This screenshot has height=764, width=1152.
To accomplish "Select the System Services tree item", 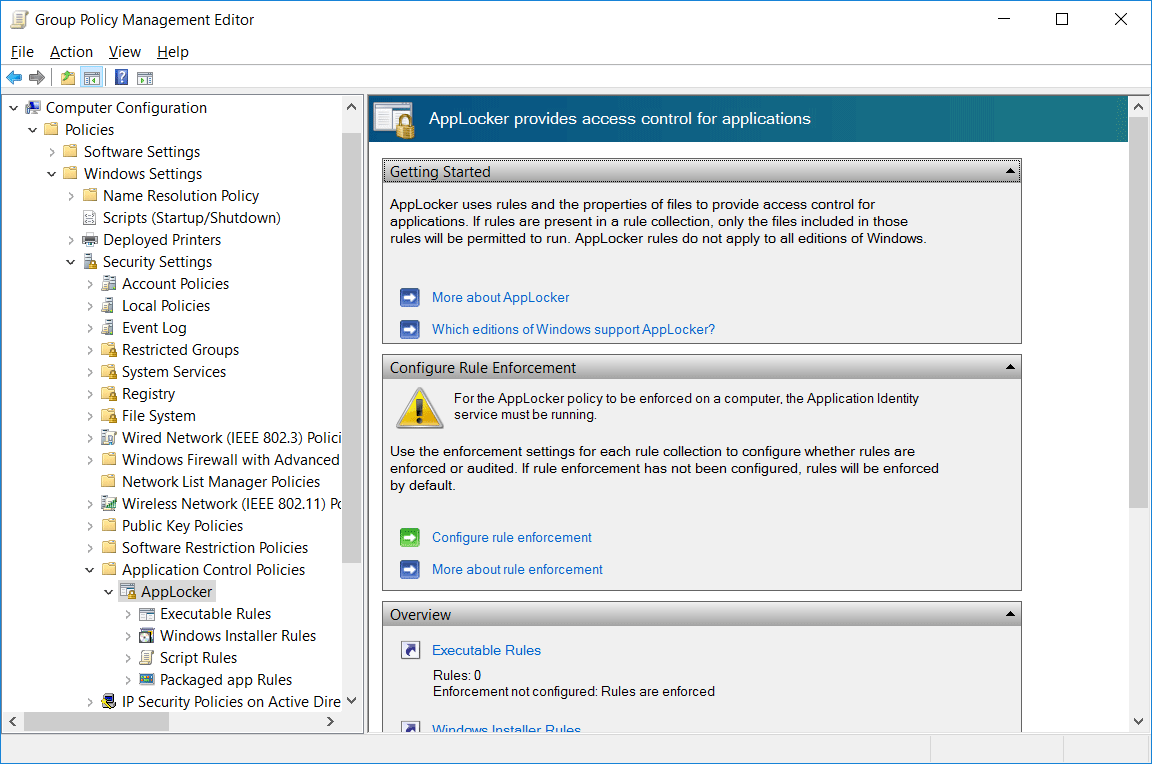I will tap(173, 372).
